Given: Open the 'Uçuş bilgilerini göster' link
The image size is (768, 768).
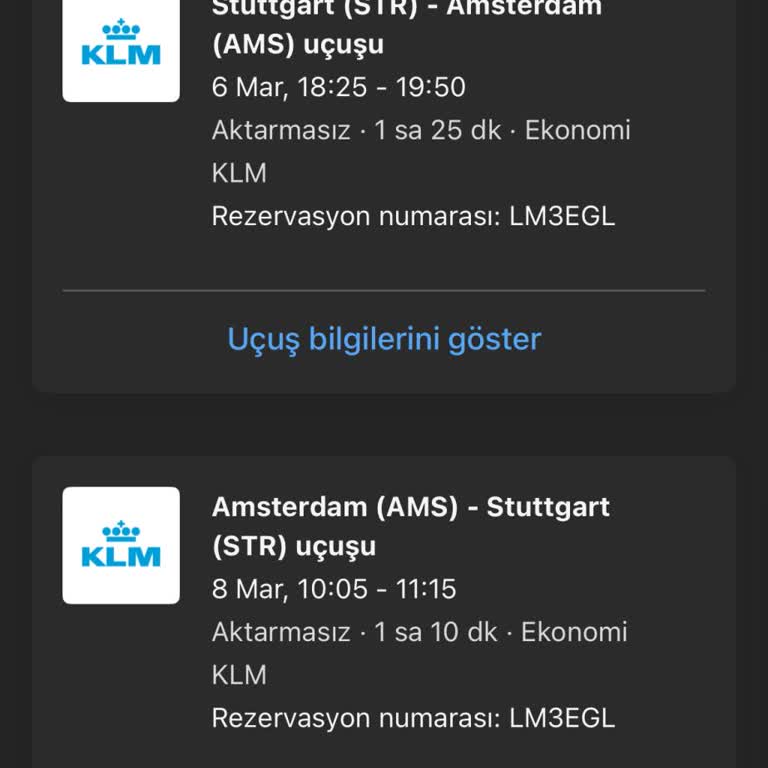Looking at the screenshot, I should click(384, 339).
